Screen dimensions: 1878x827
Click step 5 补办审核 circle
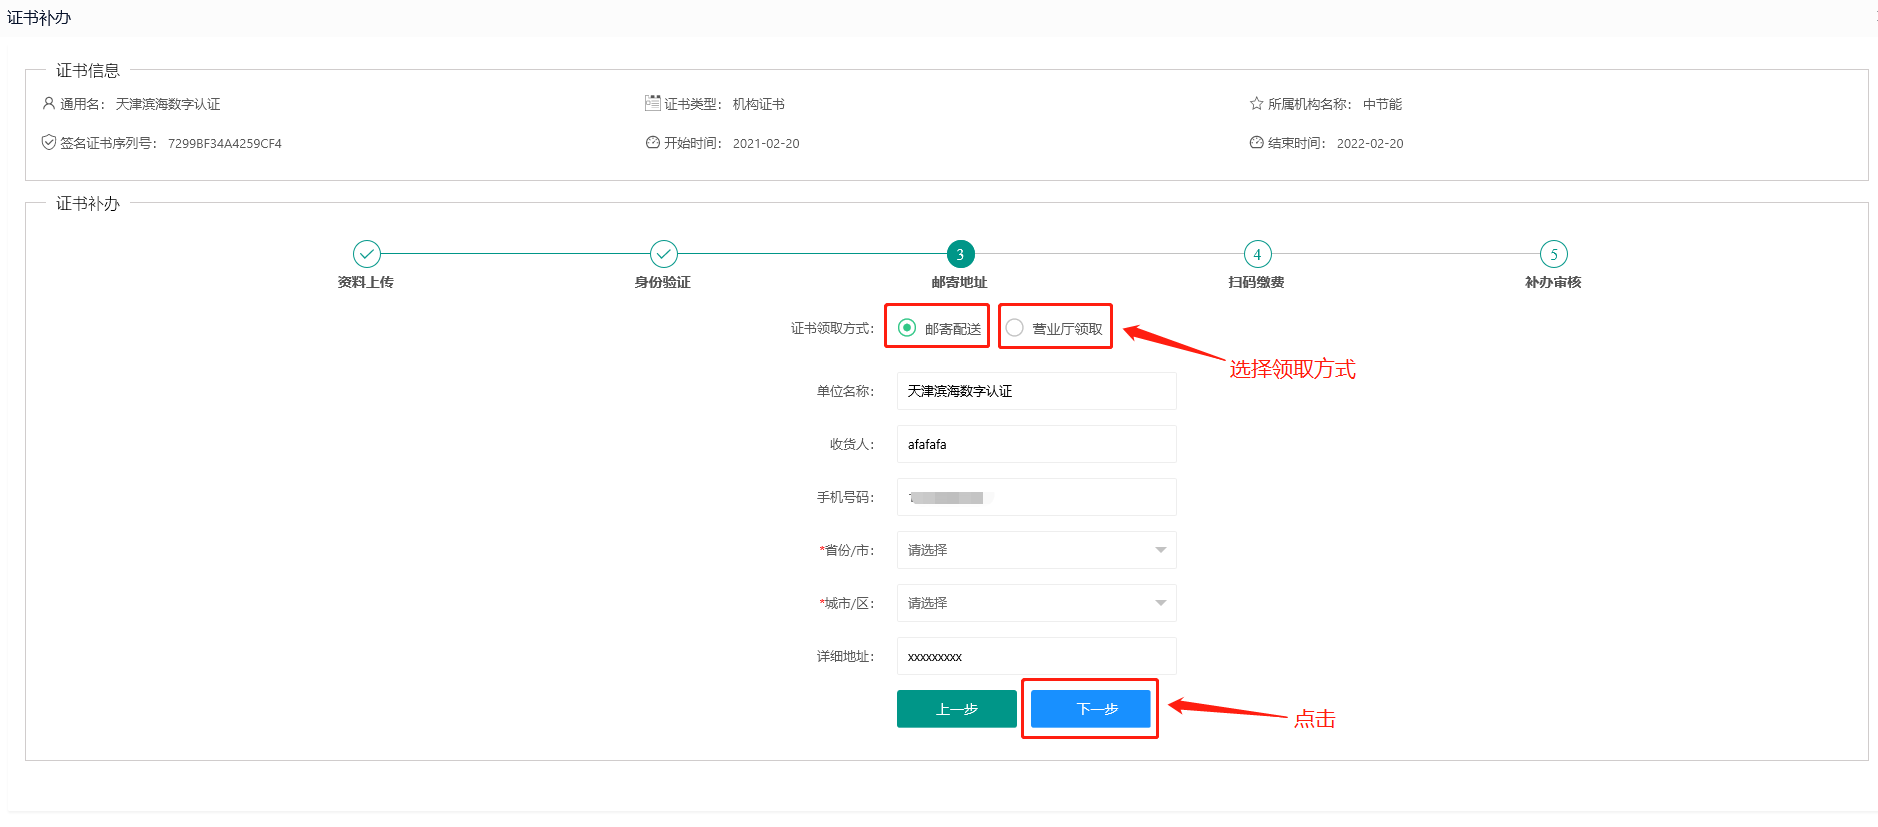1553,254
